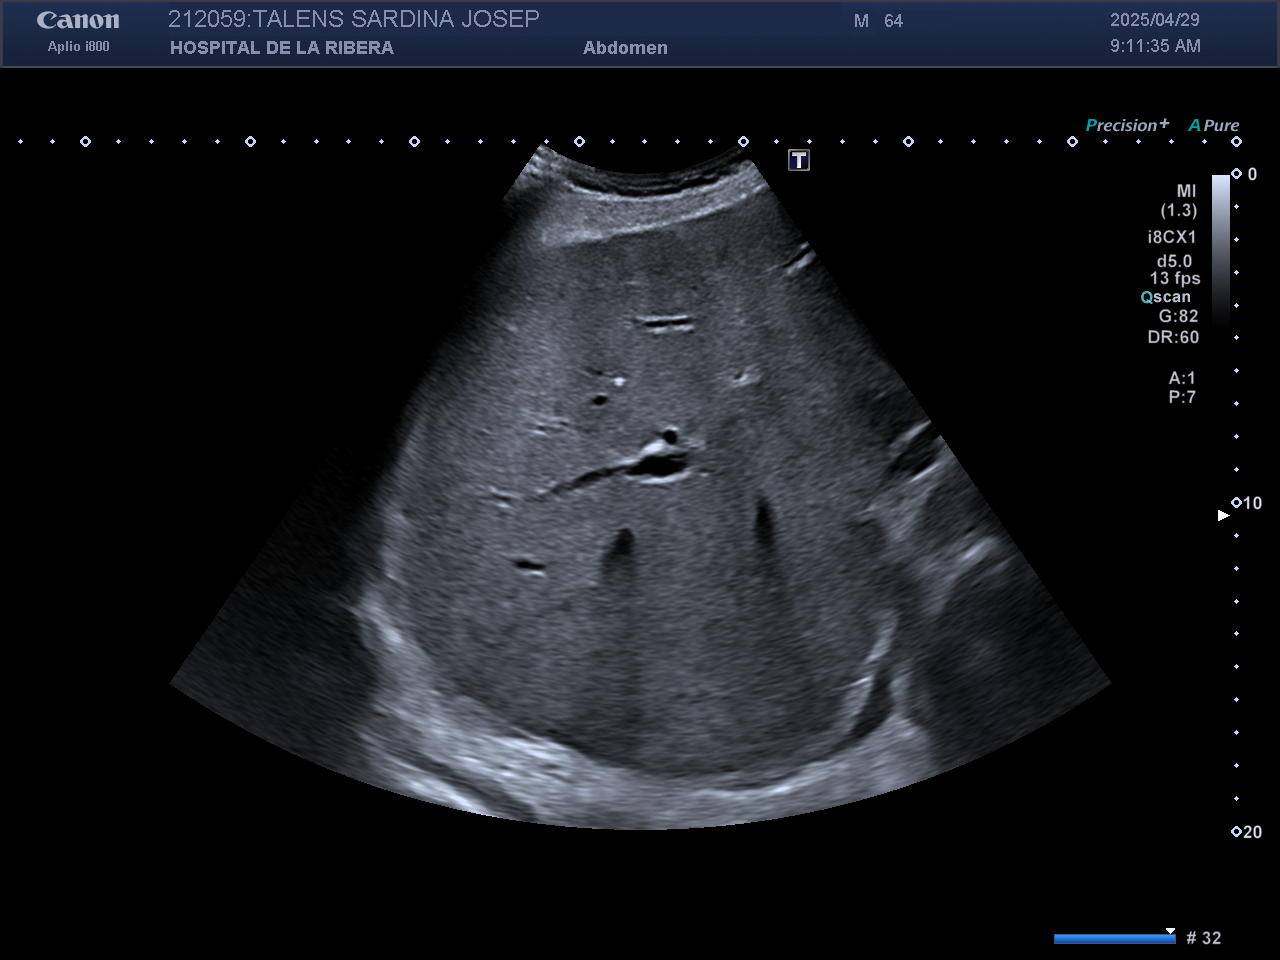The image size is (1280, 960).
Task: Click the 10 cm depth scale marker
Action: tap(1246, 503)
